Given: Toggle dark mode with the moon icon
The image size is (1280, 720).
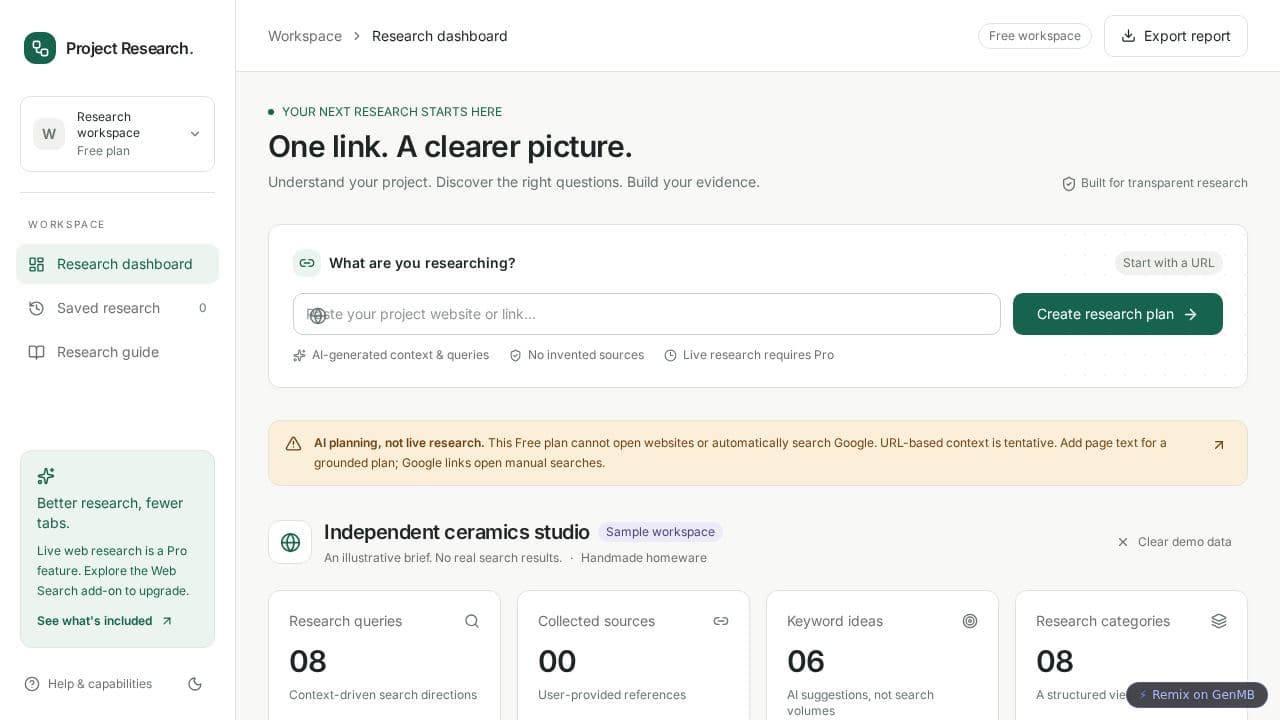Looking at the screenshot, I should [x=195, y=684].
